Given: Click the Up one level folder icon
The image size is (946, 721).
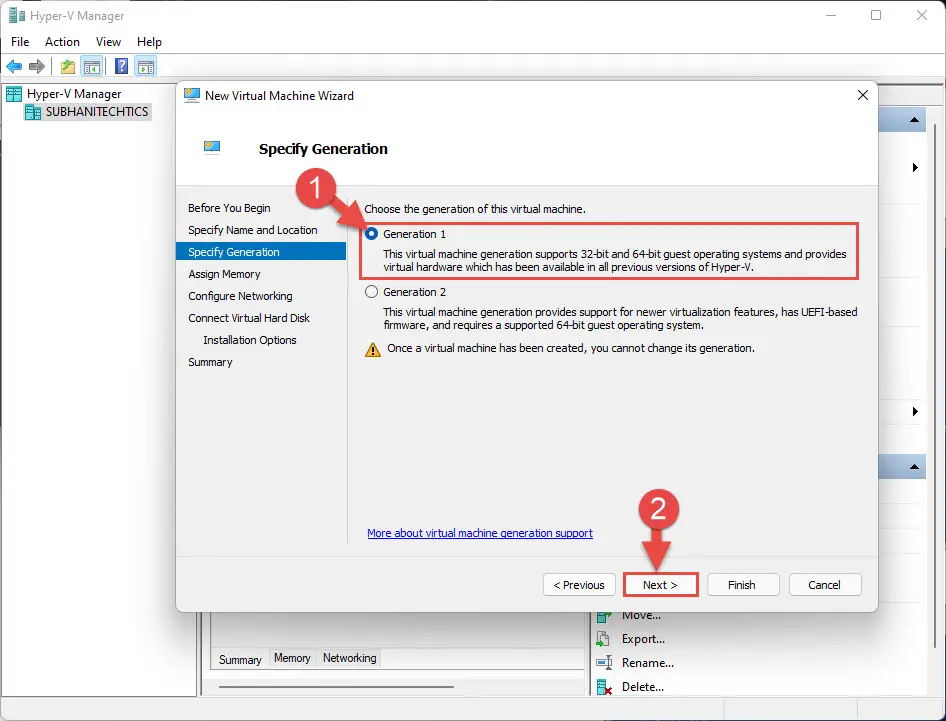Looking at the screenshot, I should [x=68, y=66].
